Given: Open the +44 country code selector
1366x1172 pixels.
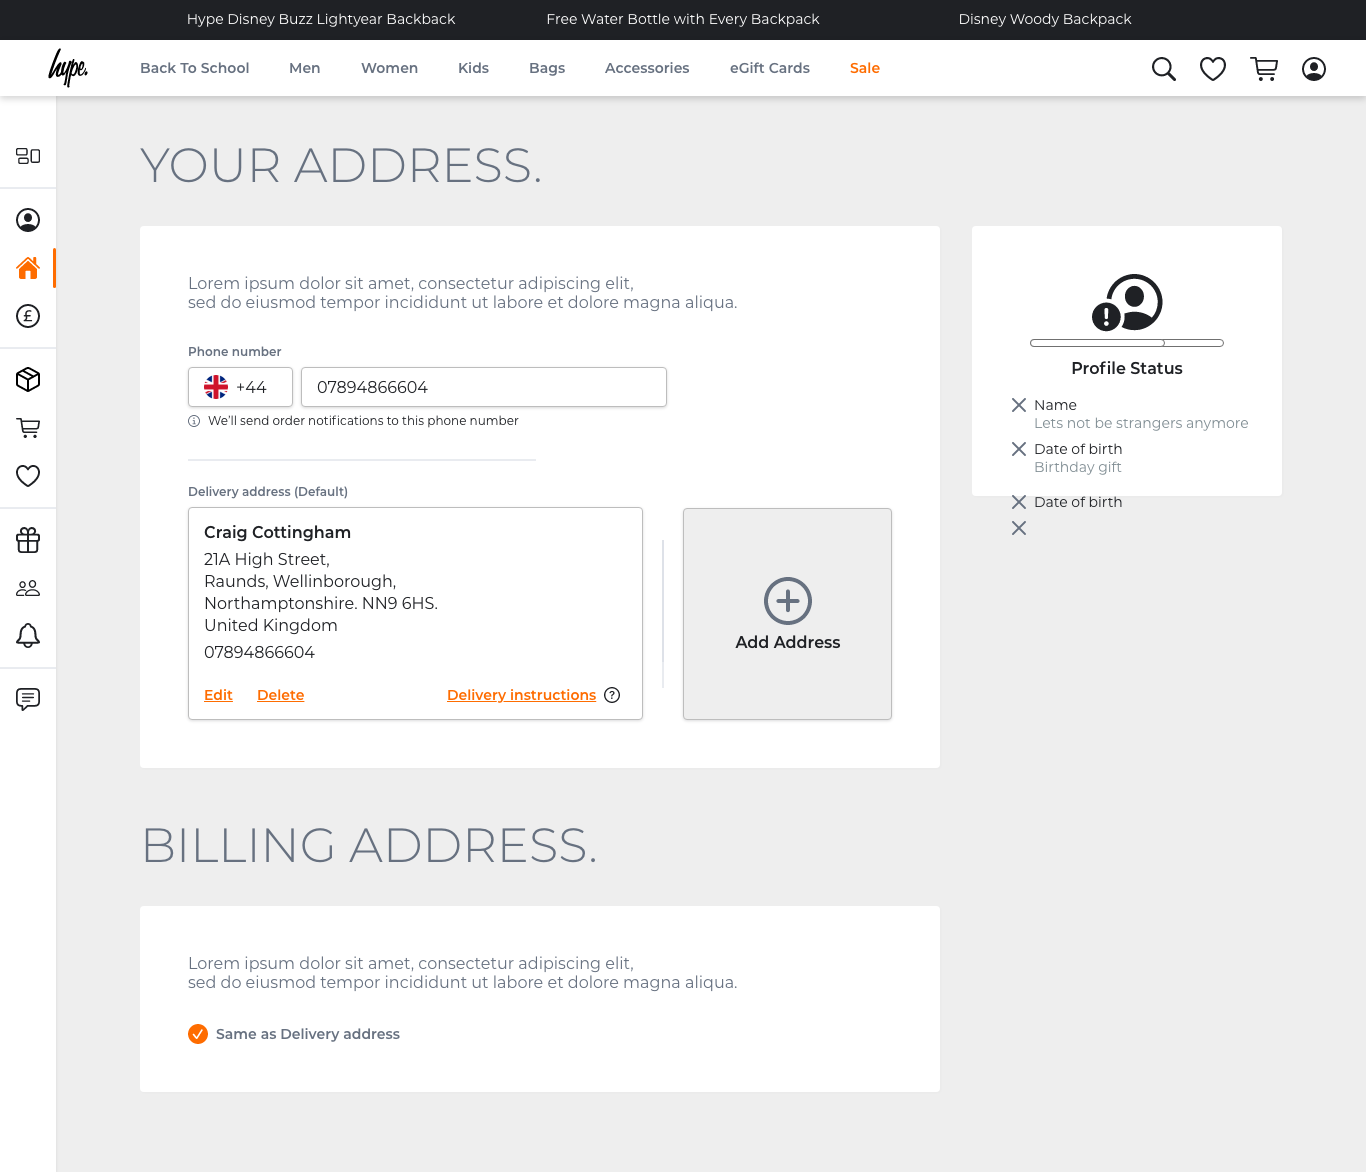Looking at the screenshot, I should point(240,387).
